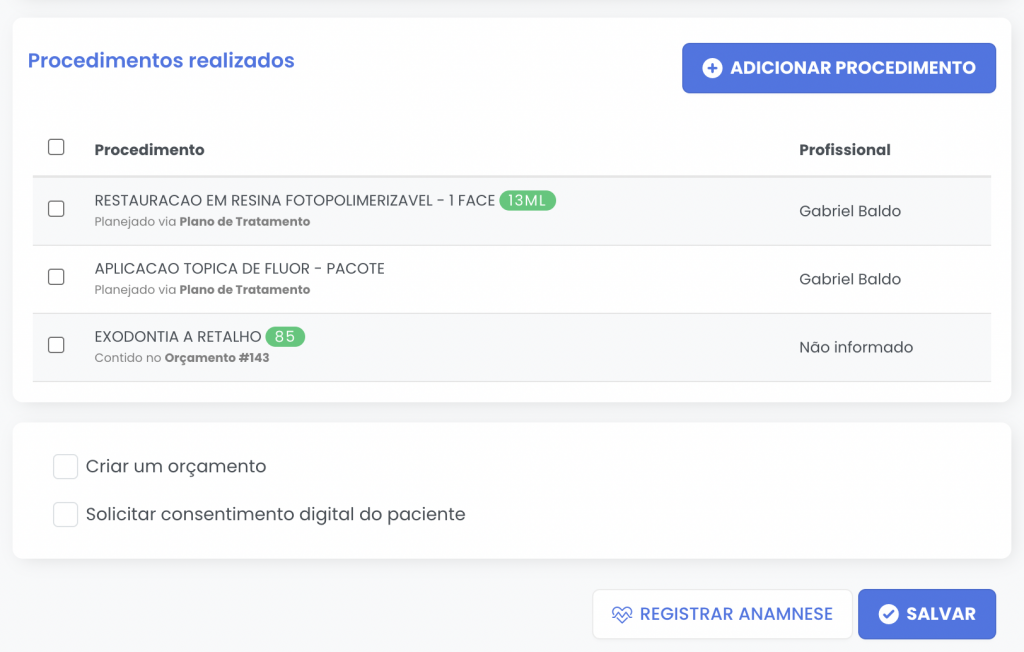Open the Orçamento #143 link
Image resolution: width=1024 pixels, height=652 pixels.
click(217, 358)
